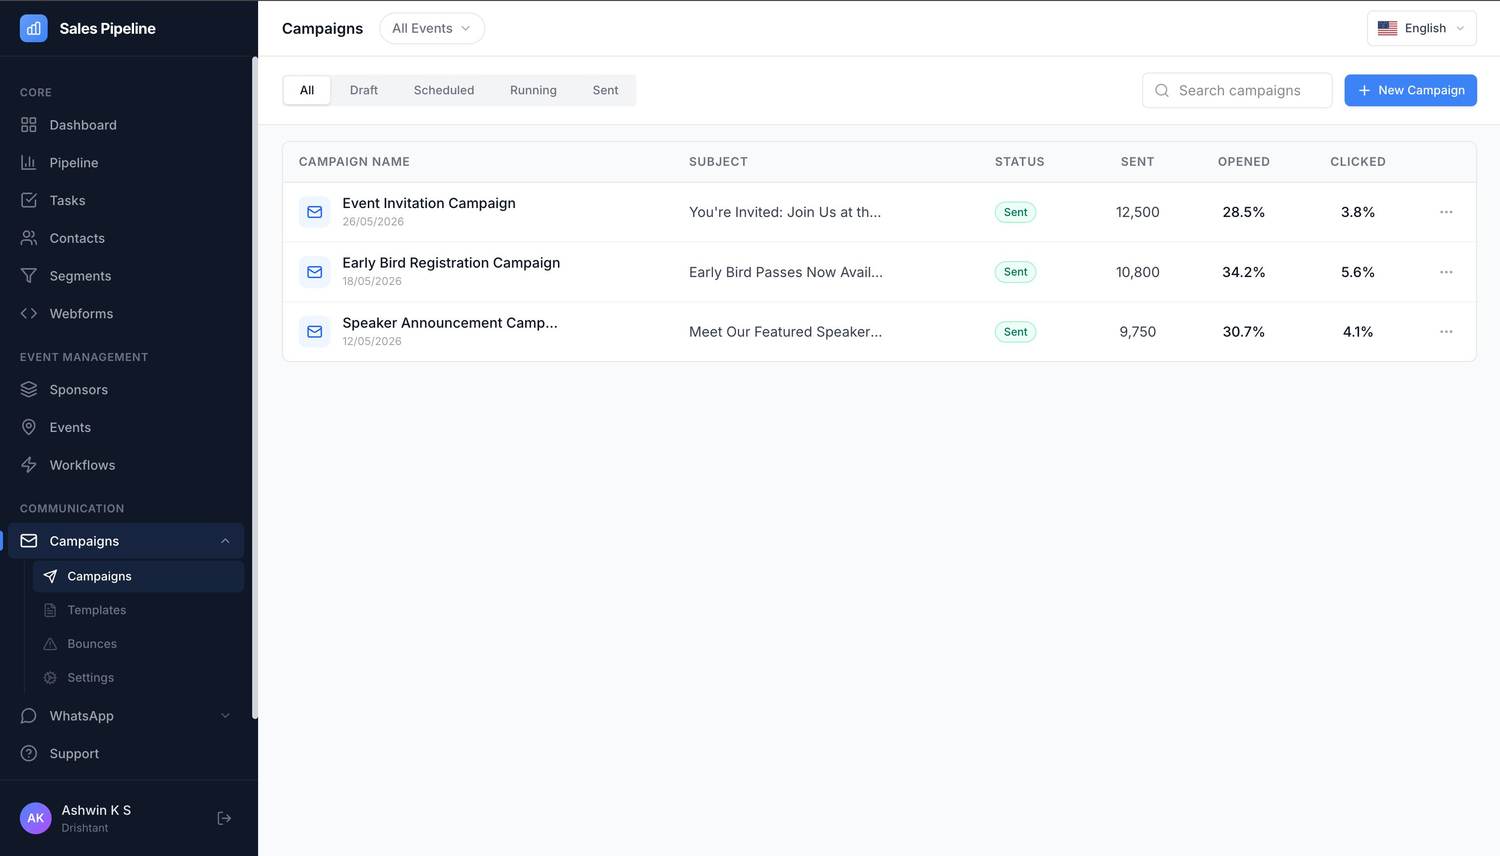Click the sidebar vertical scrollbar
This screenshot has height=856, width=1500.
tap(254, 388)
